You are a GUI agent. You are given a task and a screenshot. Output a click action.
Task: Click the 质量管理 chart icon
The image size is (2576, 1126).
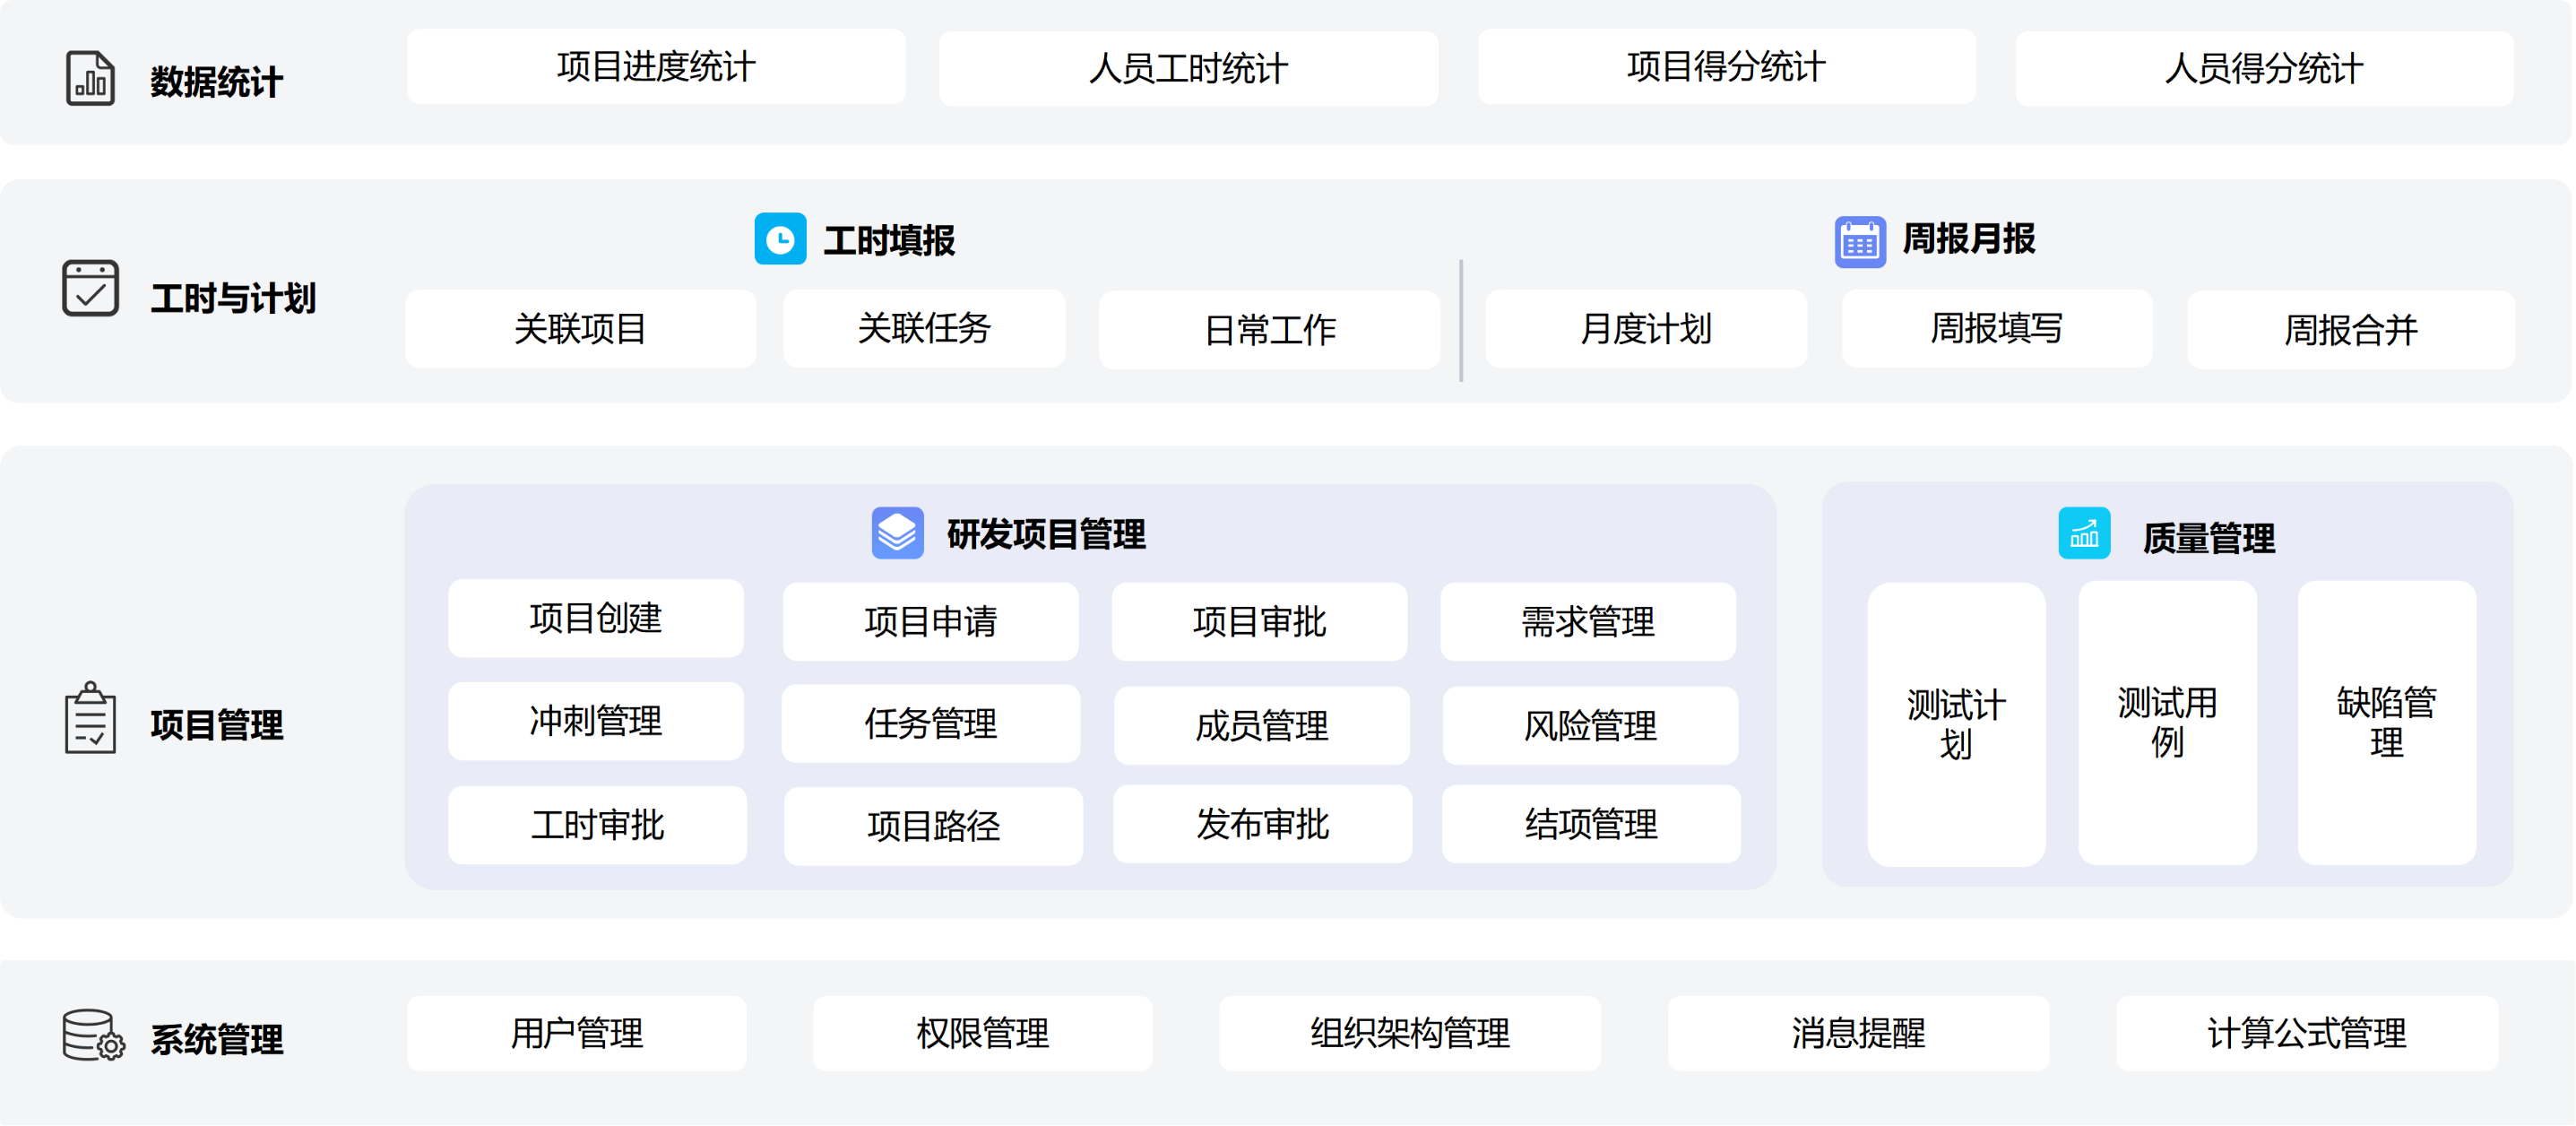coord(2084,533)
